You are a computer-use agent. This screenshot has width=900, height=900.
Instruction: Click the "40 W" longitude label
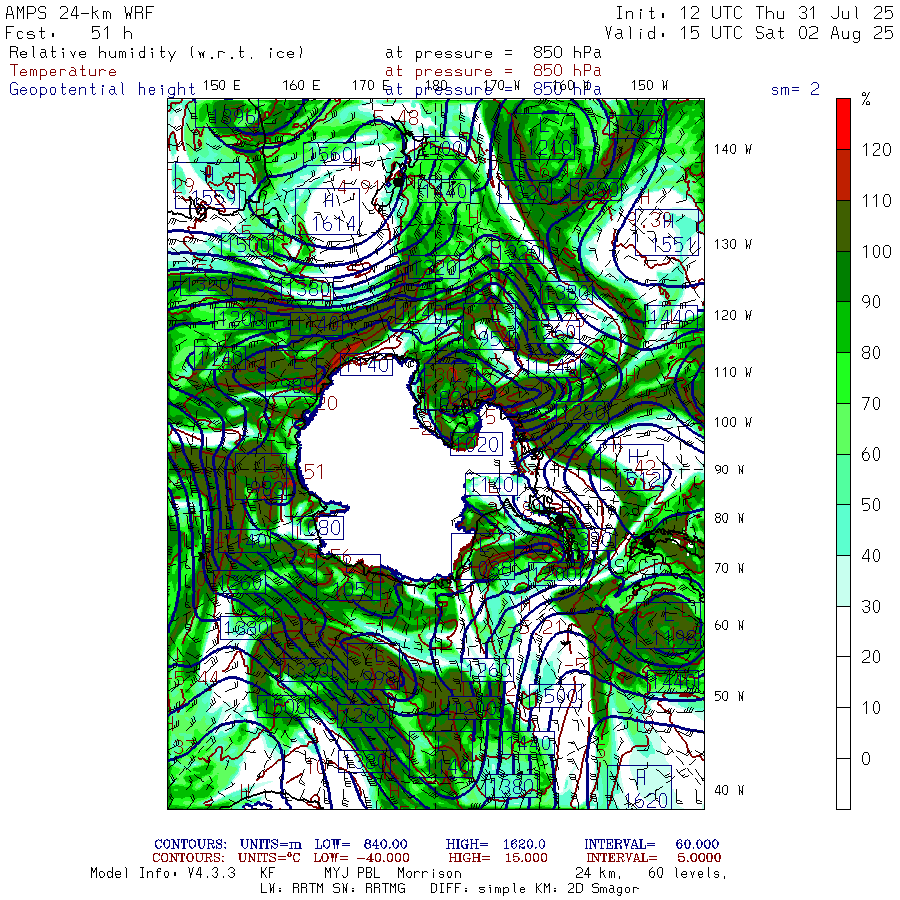pos(729,790)
